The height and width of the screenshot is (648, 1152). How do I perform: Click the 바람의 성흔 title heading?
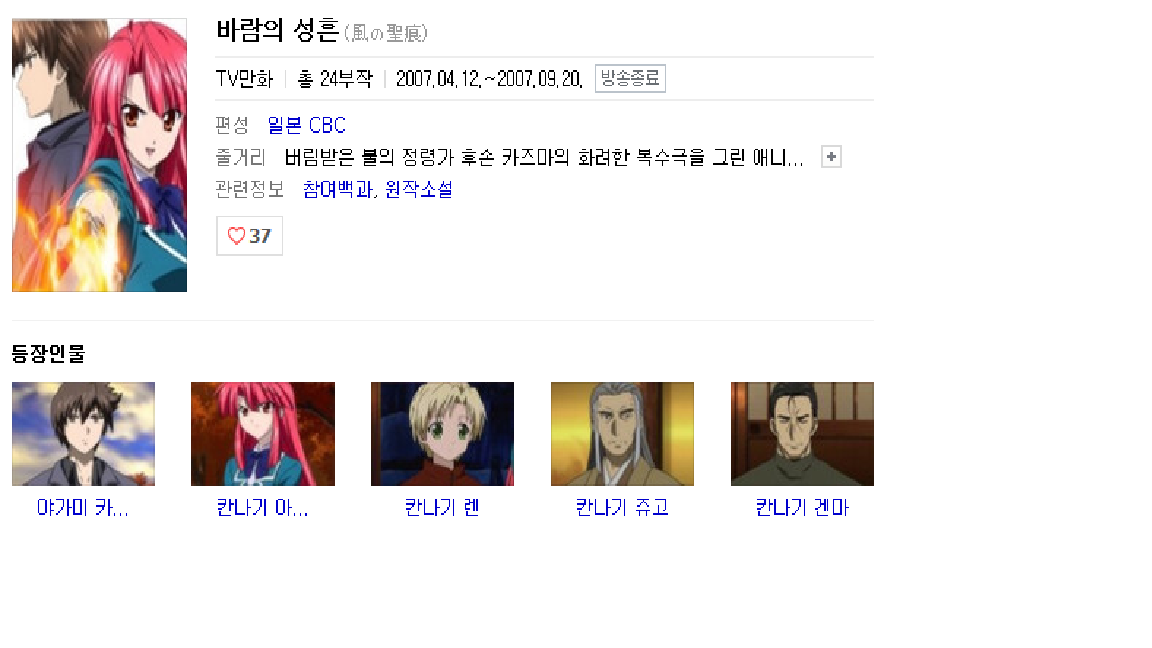pos(278,31)
